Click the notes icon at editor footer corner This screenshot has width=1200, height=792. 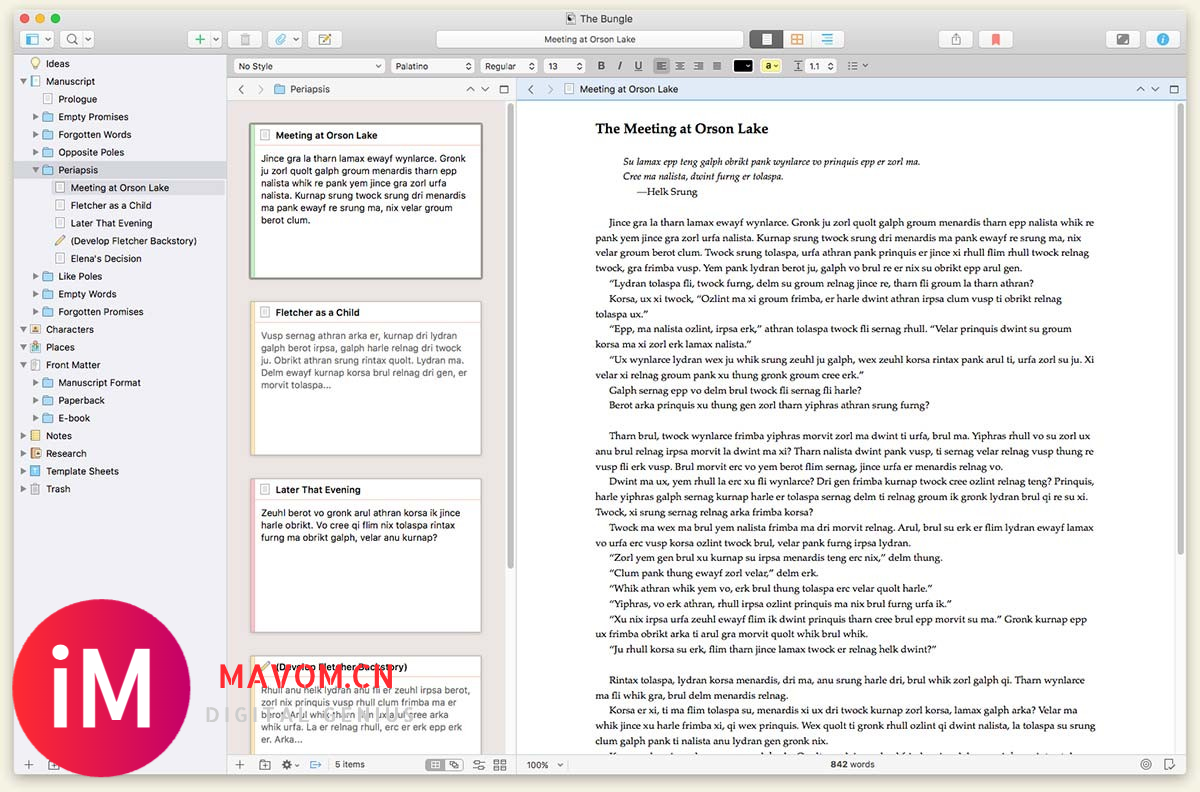click(1169, 765)
